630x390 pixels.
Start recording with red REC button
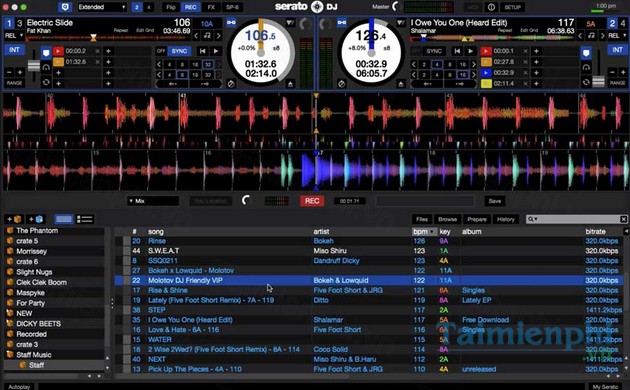coord(312,201)
